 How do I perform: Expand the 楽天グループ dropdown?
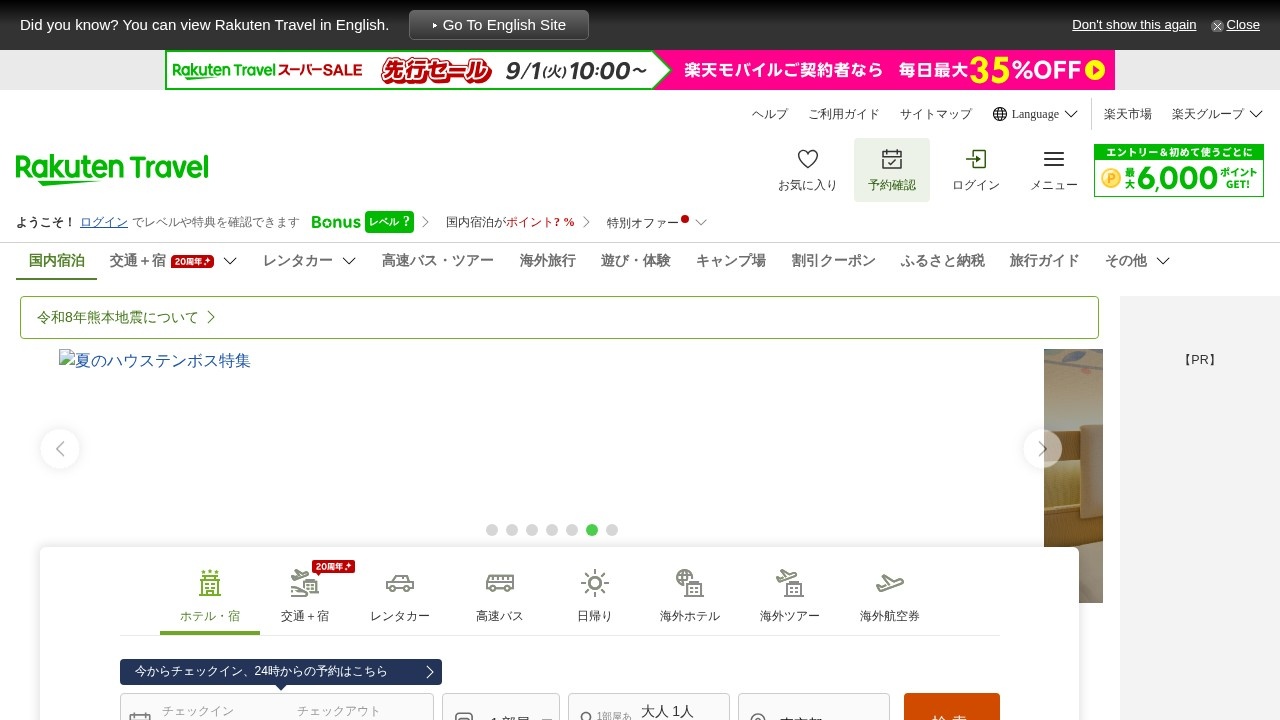1256,114
